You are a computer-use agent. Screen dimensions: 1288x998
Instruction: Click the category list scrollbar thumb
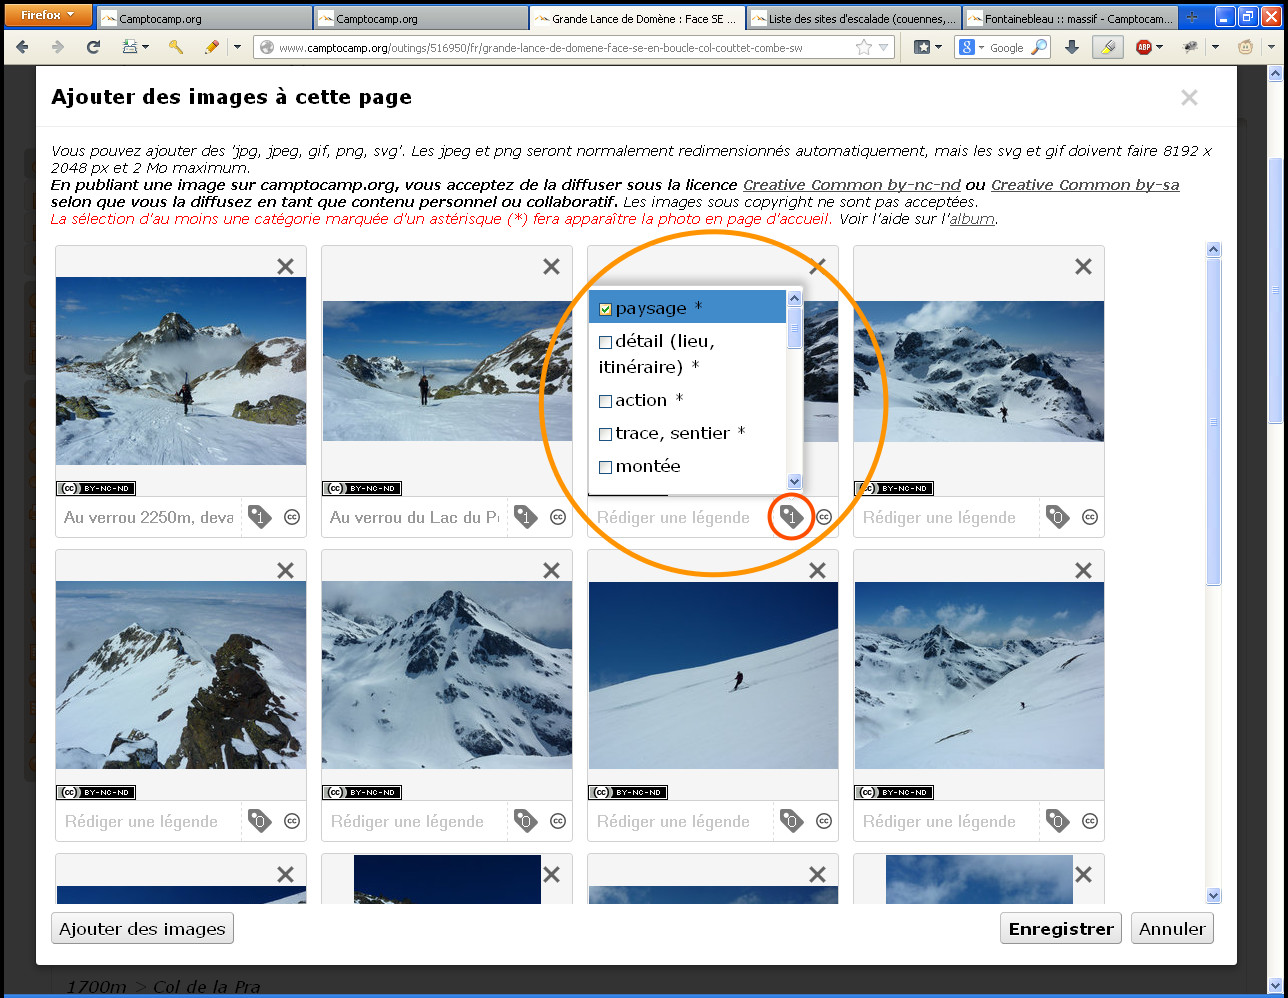[x=795, y=327]
